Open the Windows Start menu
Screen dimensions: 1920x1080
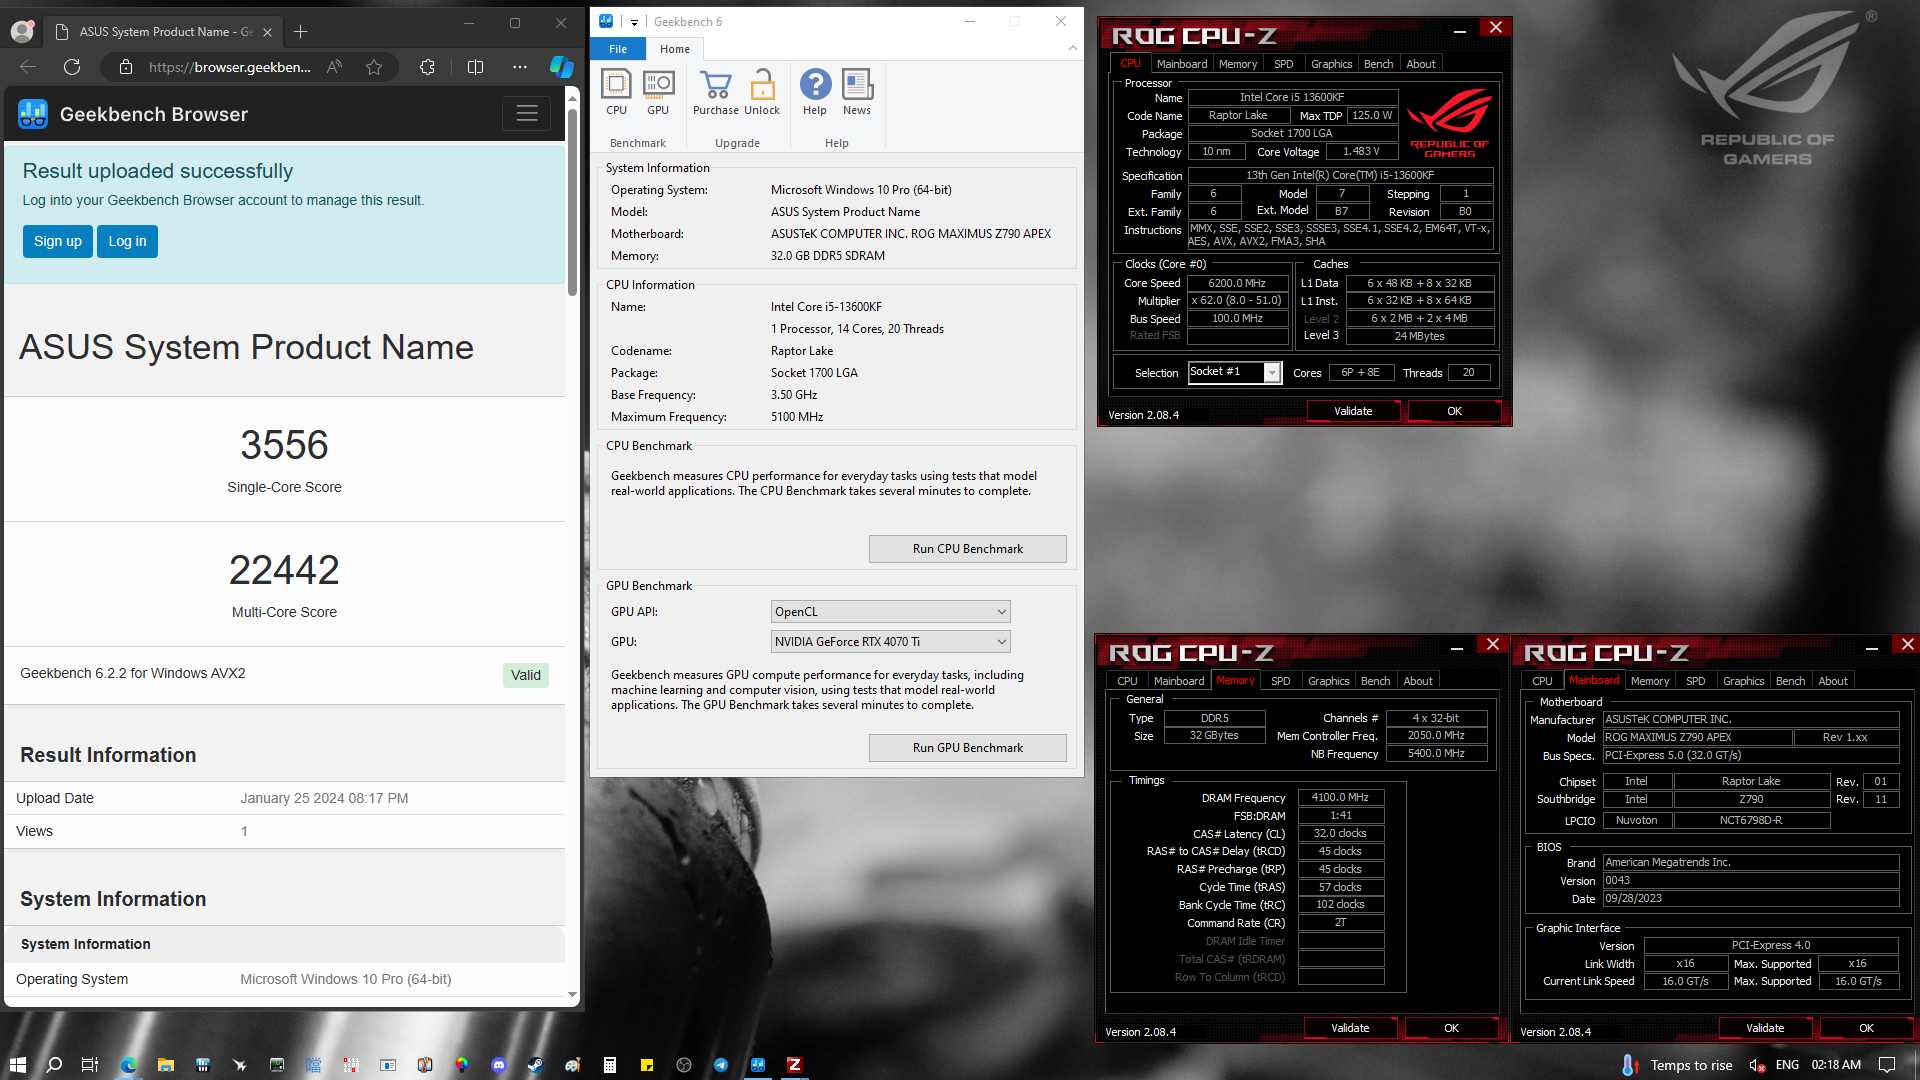click(17, 1065)
